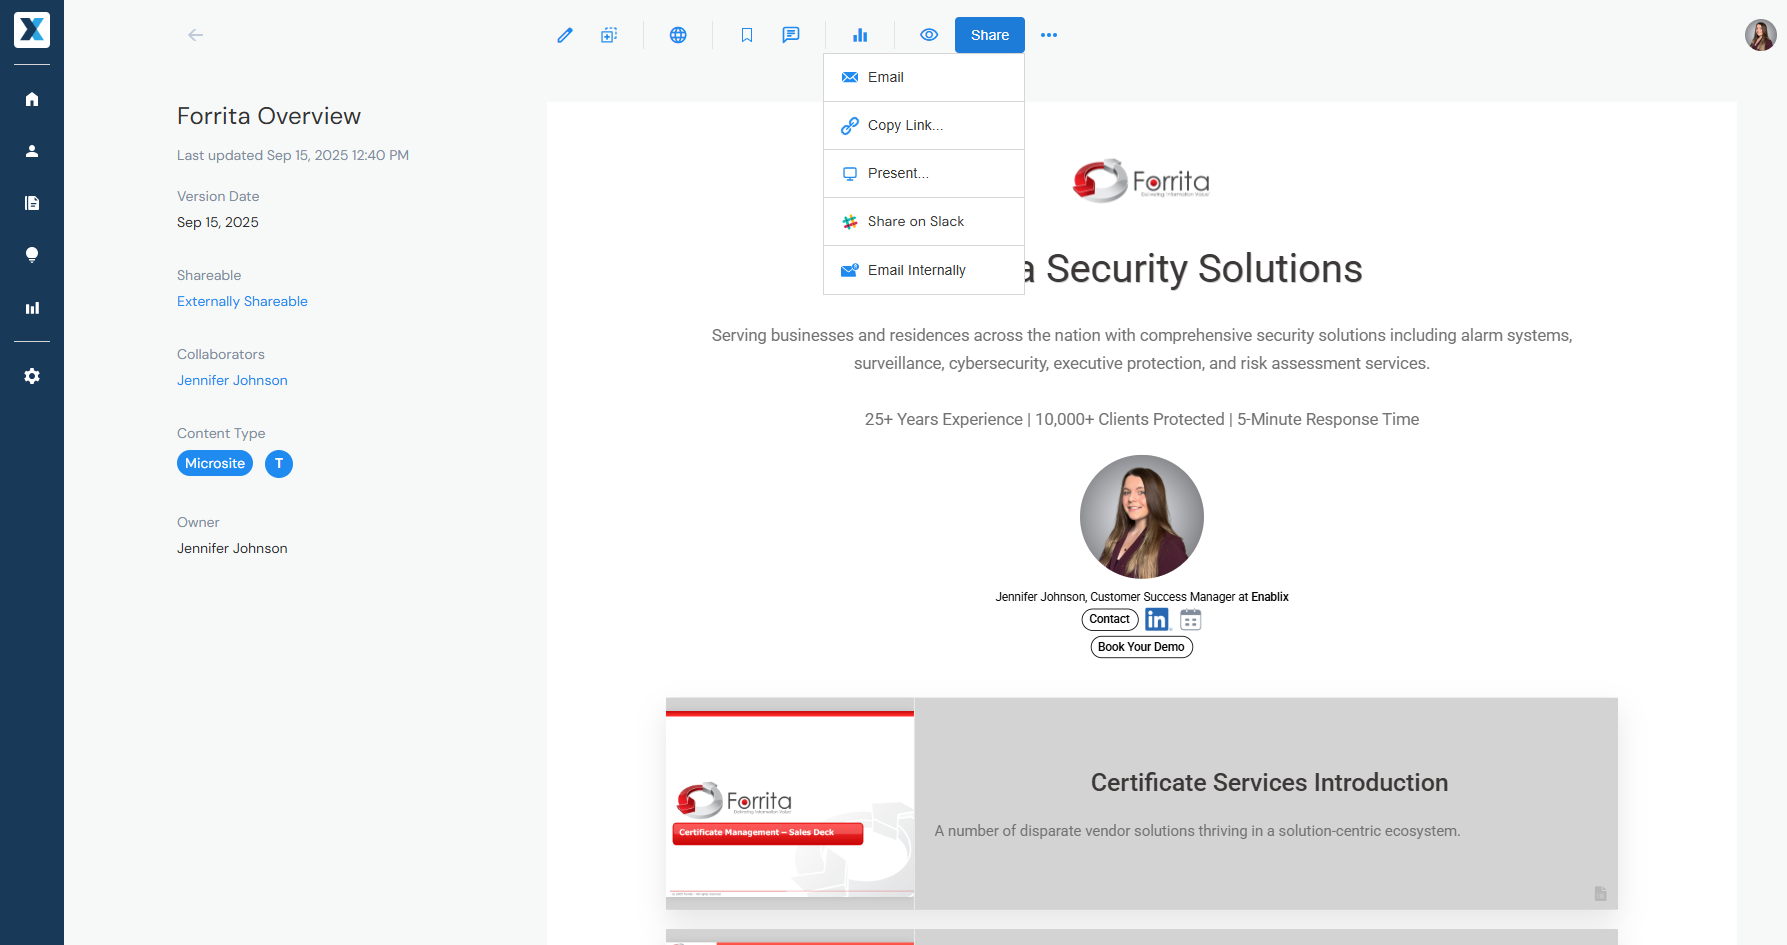Click the Certificate Services Introduction heading

pyautogui.click(x=1269, y=782)
